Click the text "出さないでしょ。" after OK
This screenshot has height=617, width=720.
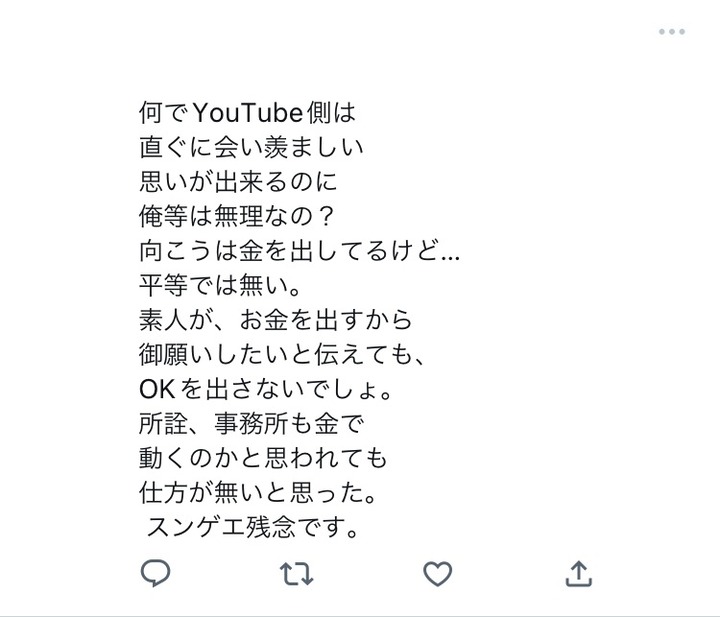(x=283, y=388)
